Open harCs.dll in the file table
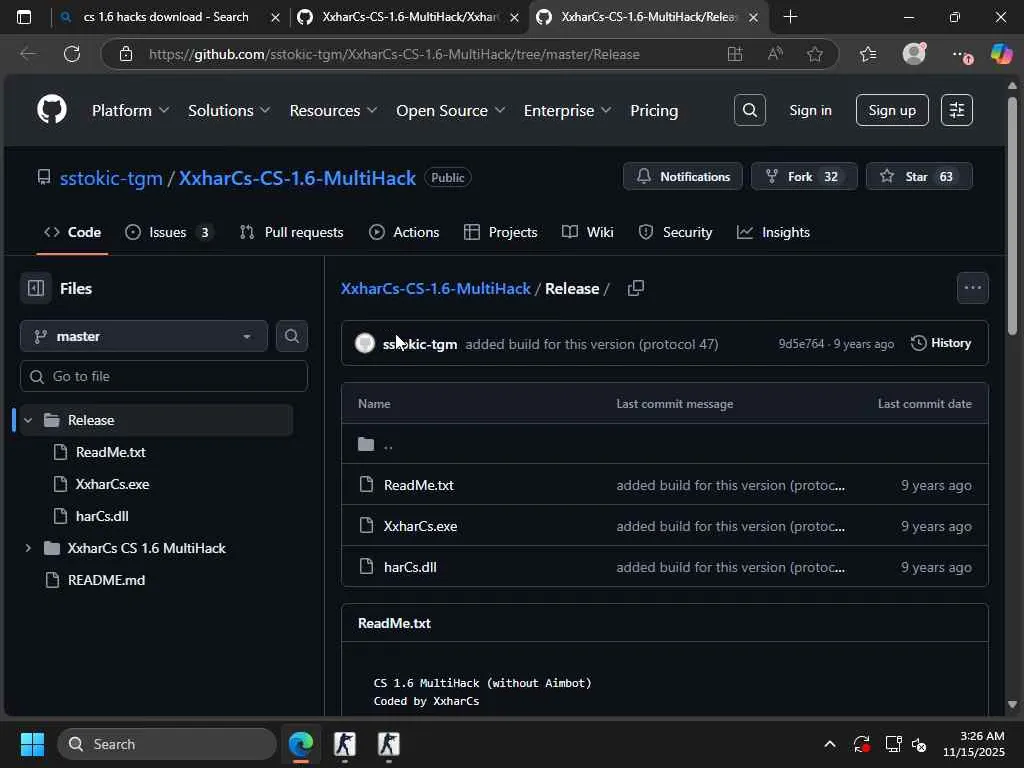Screen dimensions: 1024x768 point(410,567)
